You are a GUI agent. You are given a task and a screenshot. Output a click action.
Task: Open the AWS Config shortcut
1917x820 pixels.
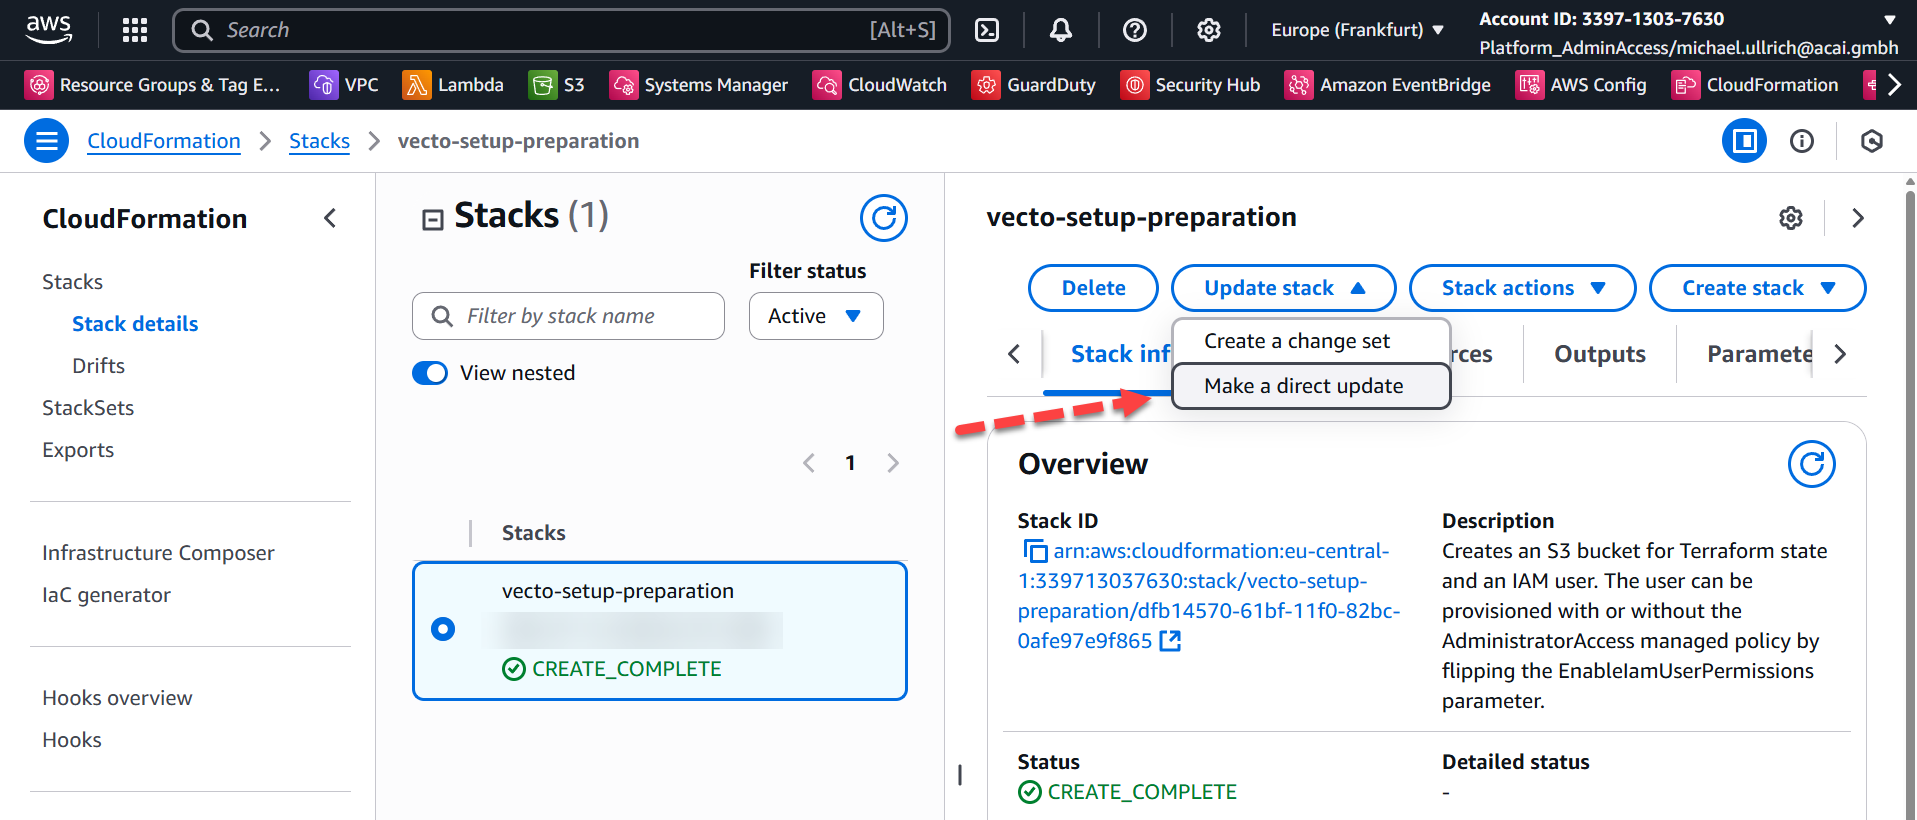(x=1581, y=85)
